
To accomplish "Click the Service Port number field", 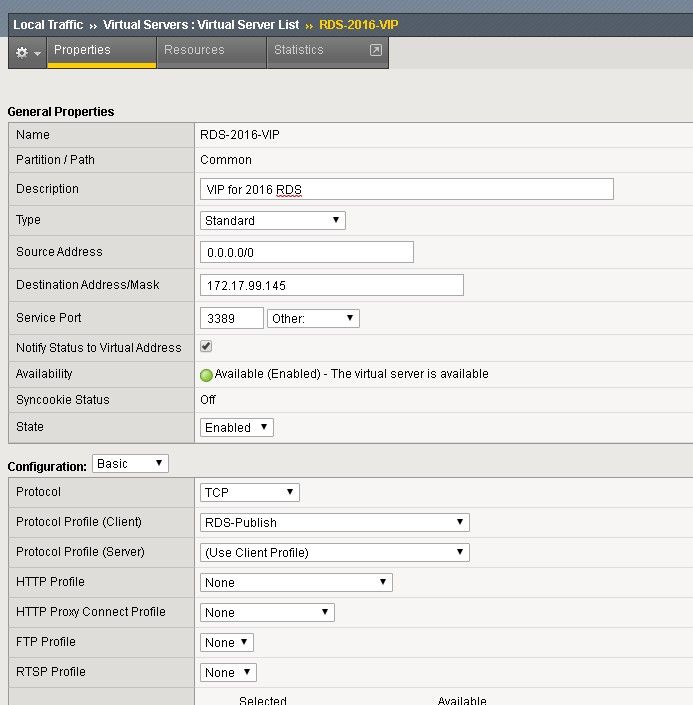I will coord(232,319).
